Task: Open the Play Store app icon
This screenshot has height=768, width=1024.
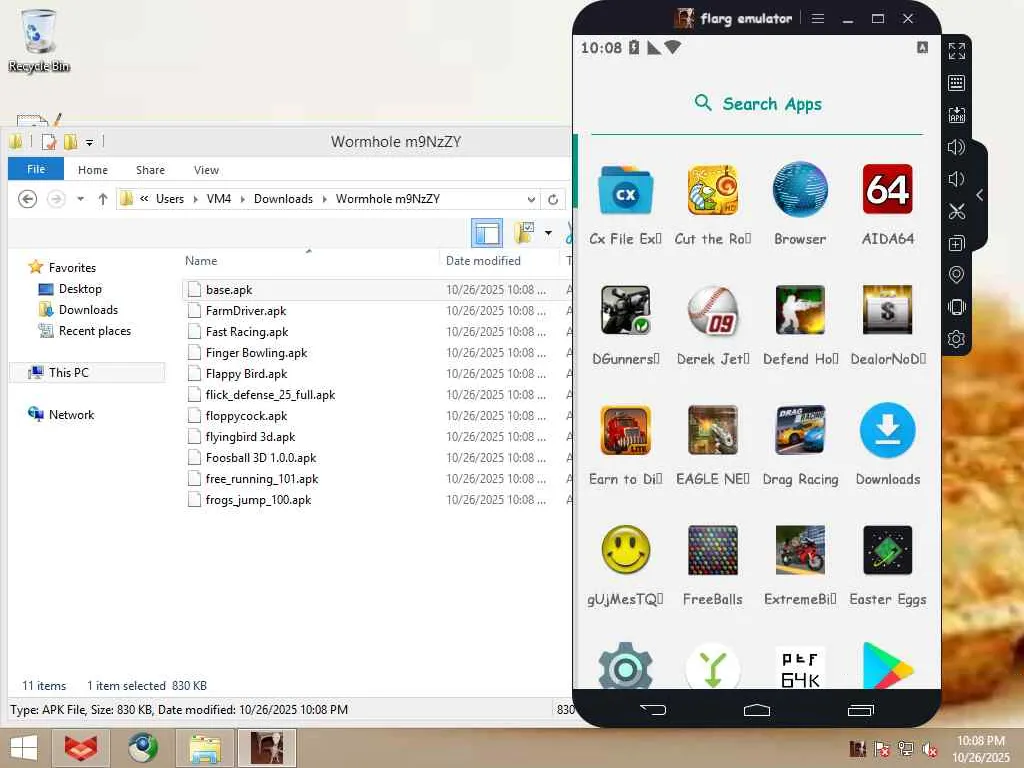Action: [x=888, y=666]
